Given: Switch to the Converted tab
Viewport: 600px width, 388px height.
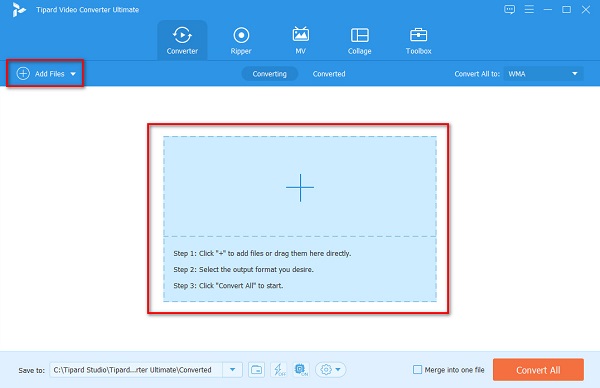Looking at the screenshot, I should pyautogui.click(x=329, y=74).
